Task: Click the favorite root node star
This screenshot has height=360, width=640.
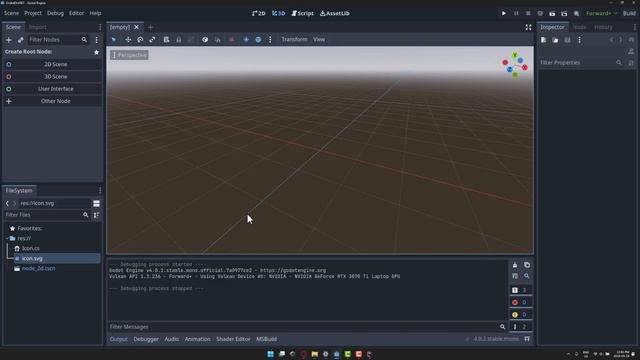Action: click(x=96, y=52)
